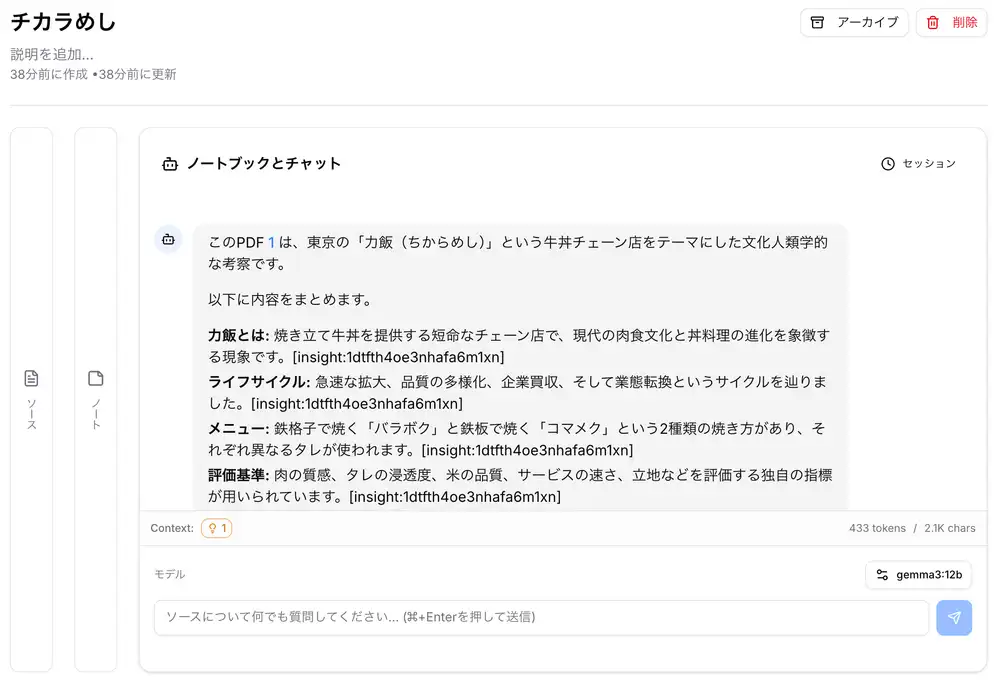This screenshot has width=1000, height=685.
Task: Click 削除 to delete the notebook
Action: [951, 22]
